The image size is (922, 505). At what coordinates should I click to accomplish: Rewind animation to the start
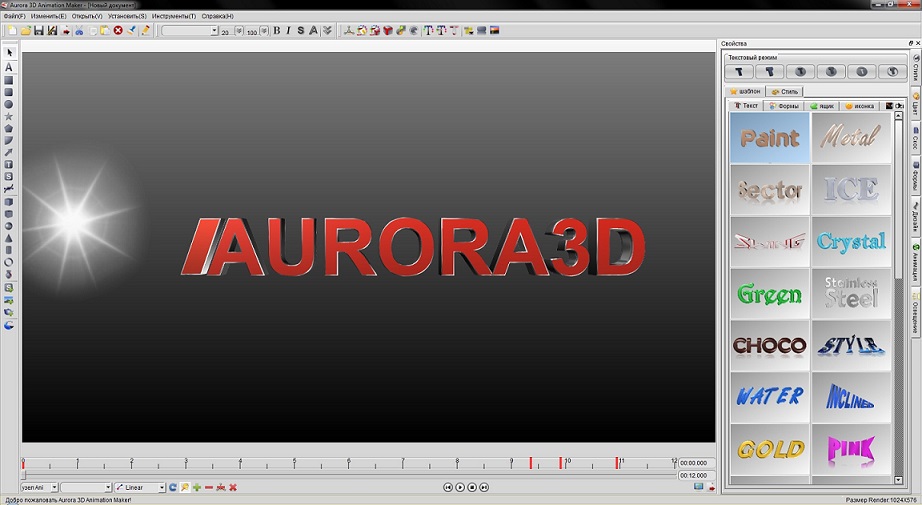[447, 487]
